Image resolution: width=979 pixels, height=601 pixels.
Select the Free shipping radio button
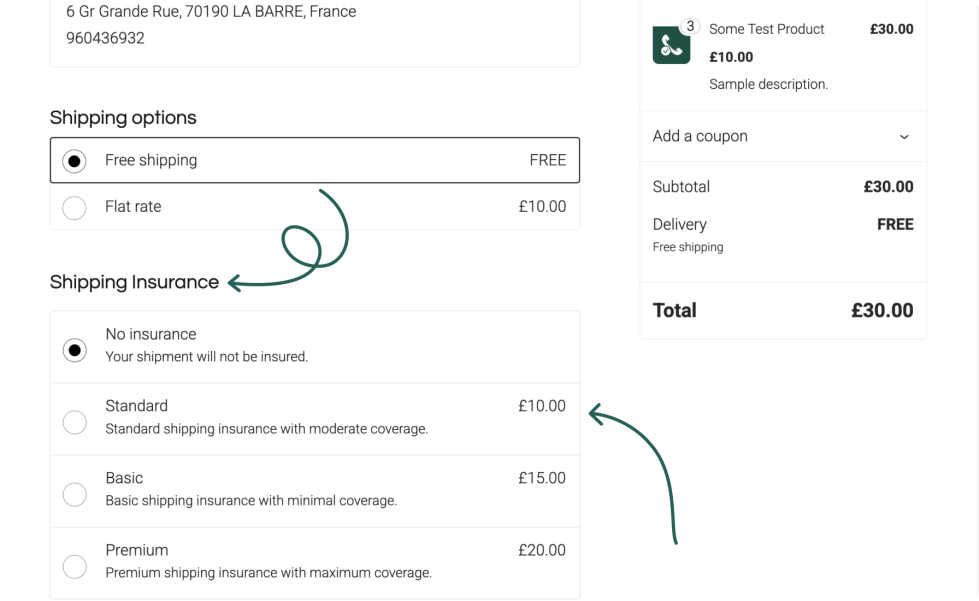[x=74, y=161]
